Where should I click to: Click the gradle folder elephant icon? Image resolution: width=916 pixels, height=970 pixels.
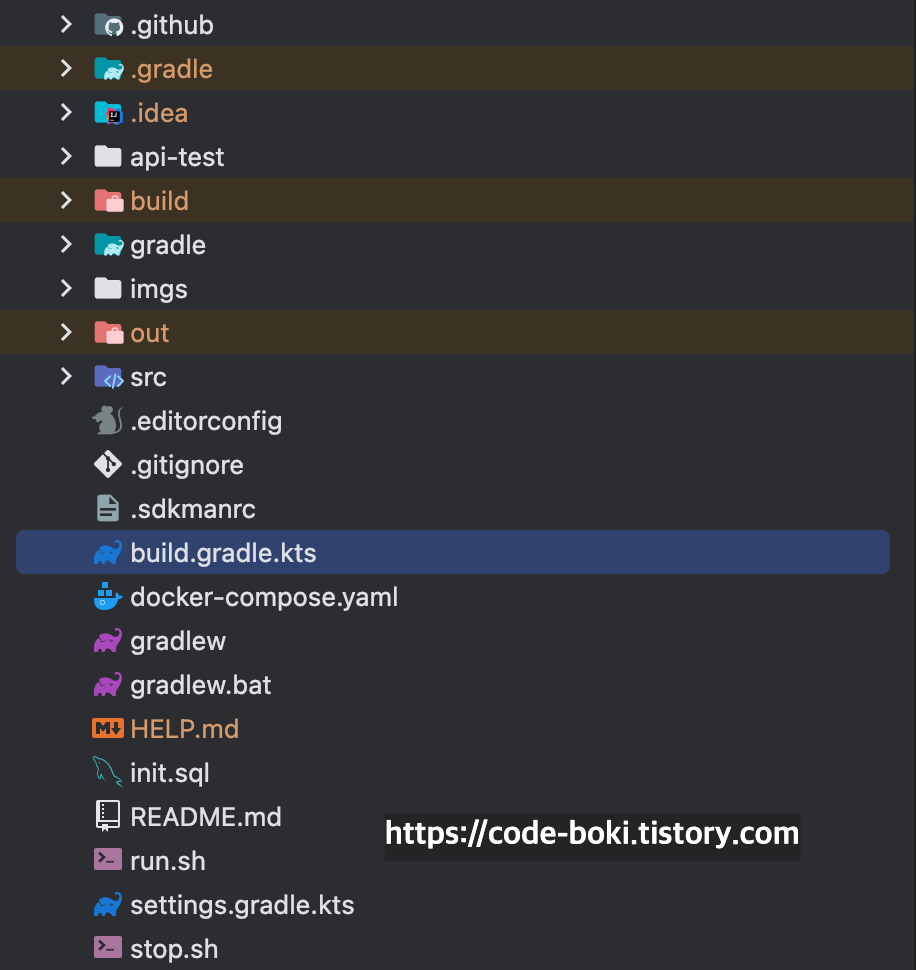point(108,245)
